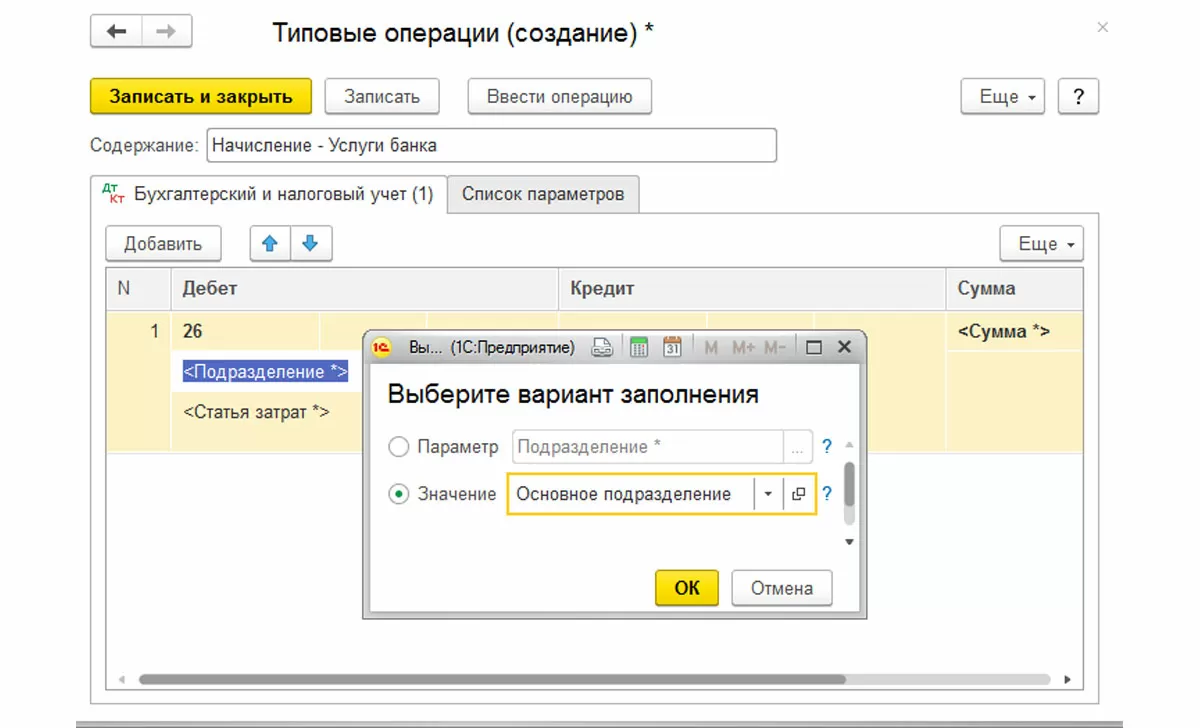Switch to Бухгалтерский и налоговый учет tab
Viewport: 1200px width, 728px height.
[x=270, y=194]
